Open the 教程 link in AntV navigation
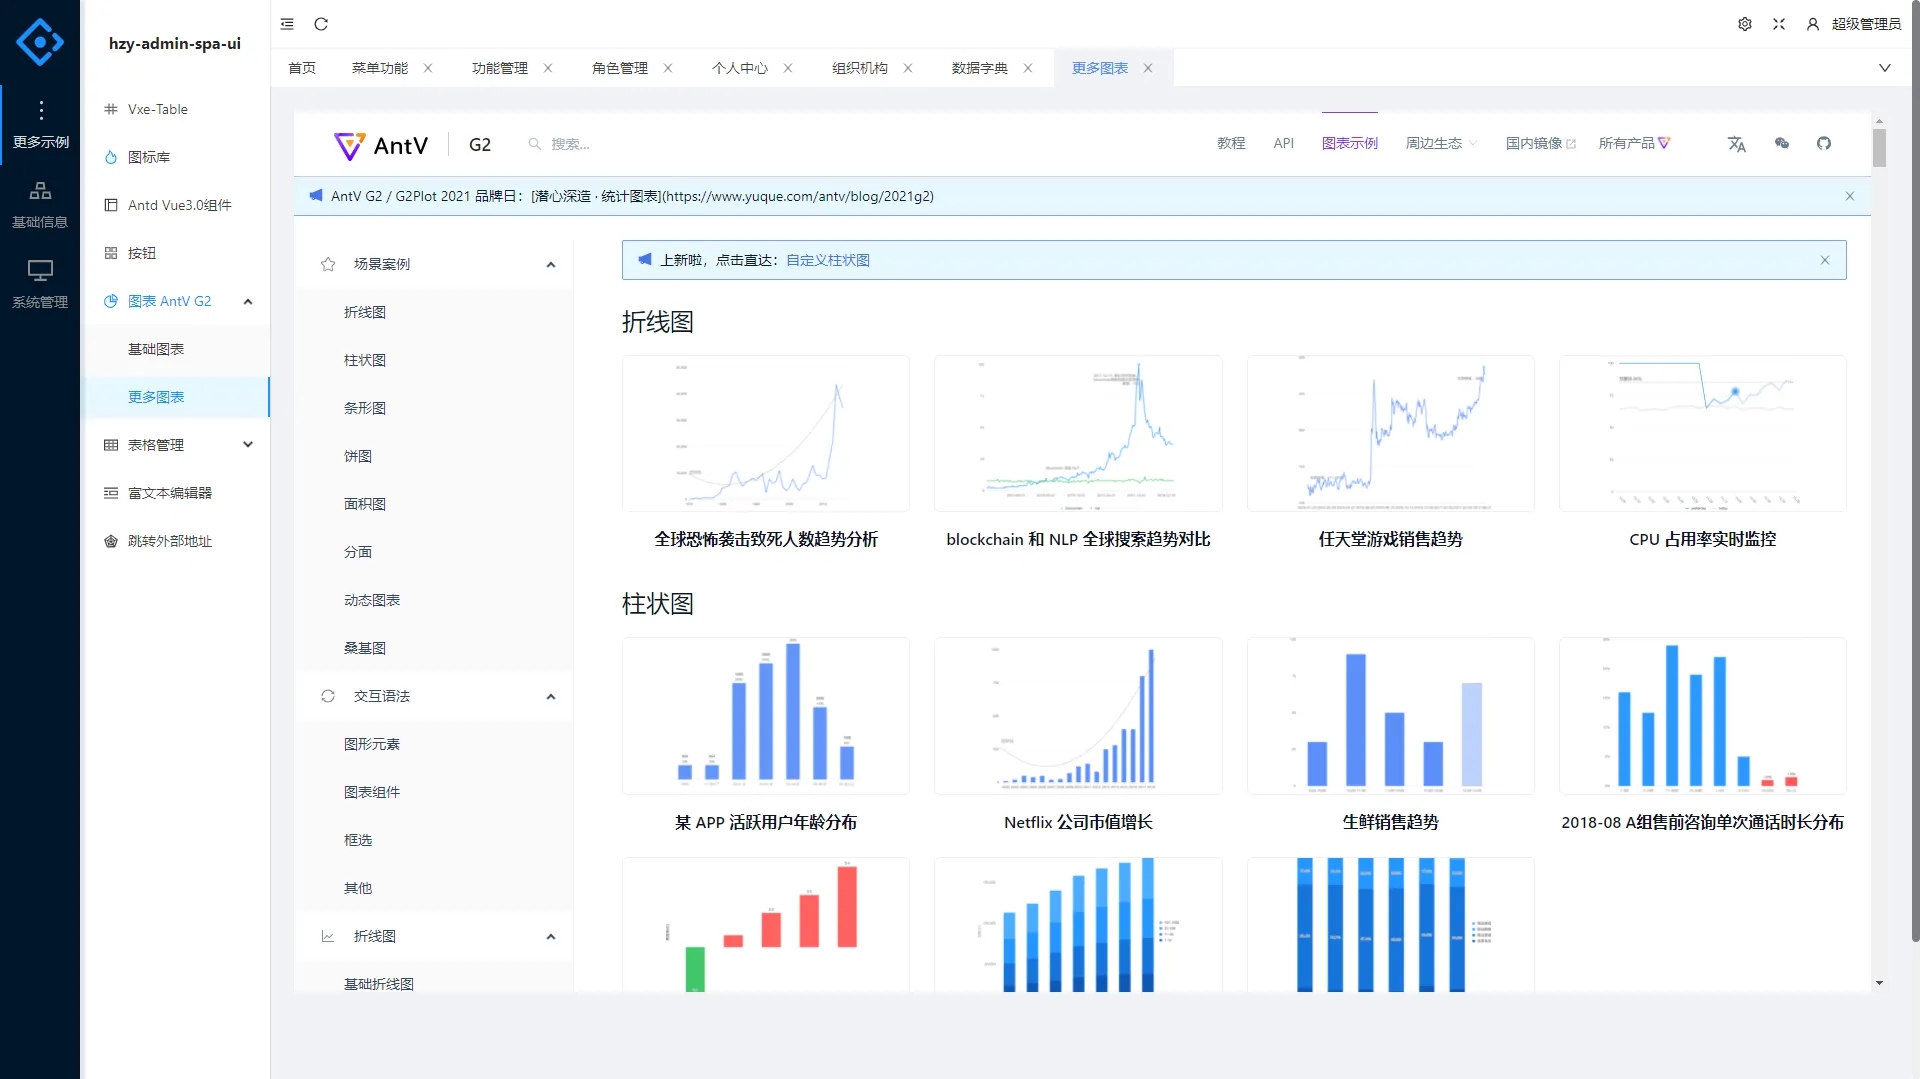Screen dimensions: 1920x1079 1231,143
